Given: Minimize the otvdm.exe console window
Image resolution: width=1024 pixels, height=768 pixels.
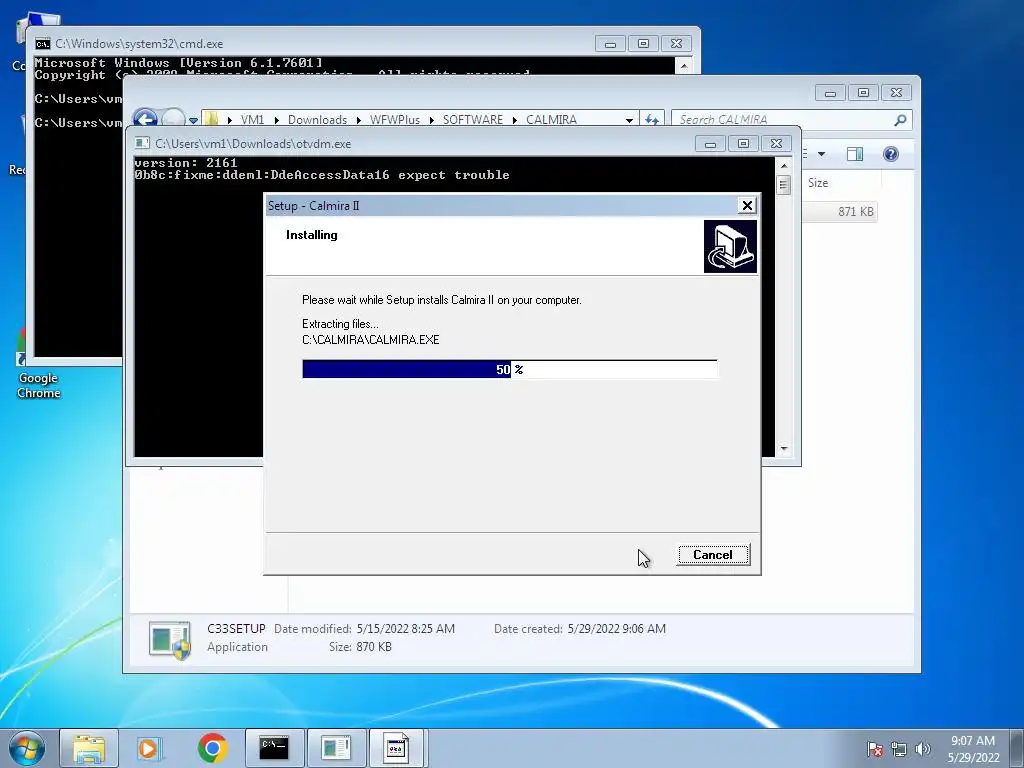Looking at the screenshot, I should click(710, 144).
